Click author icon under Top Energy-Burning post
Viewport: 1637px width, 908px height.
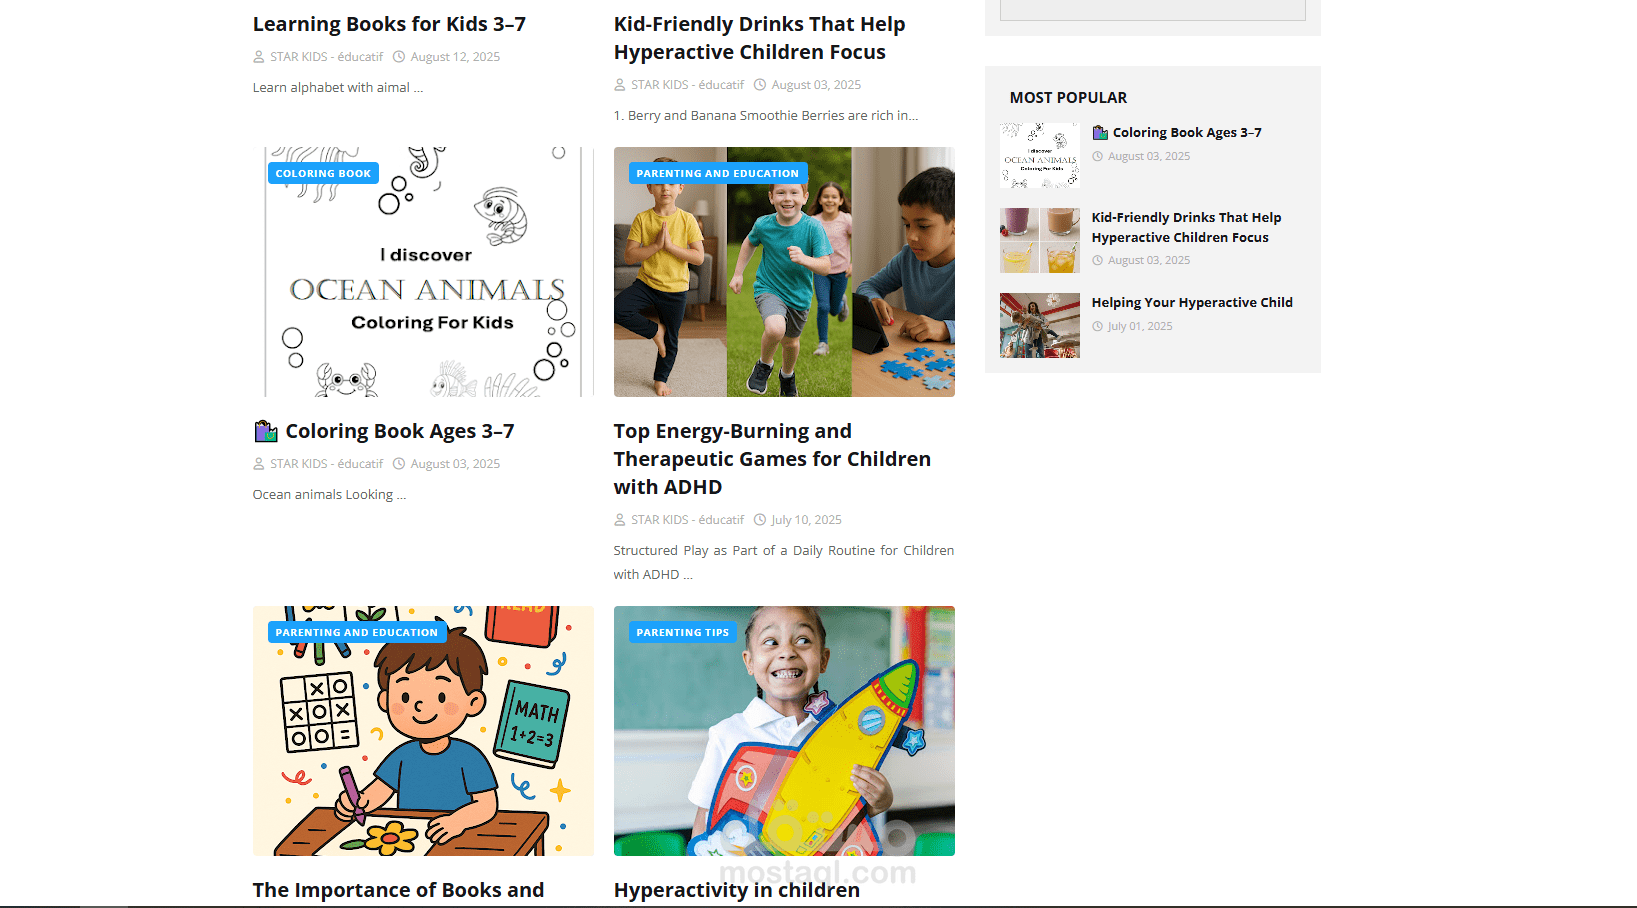click(620, 520)
